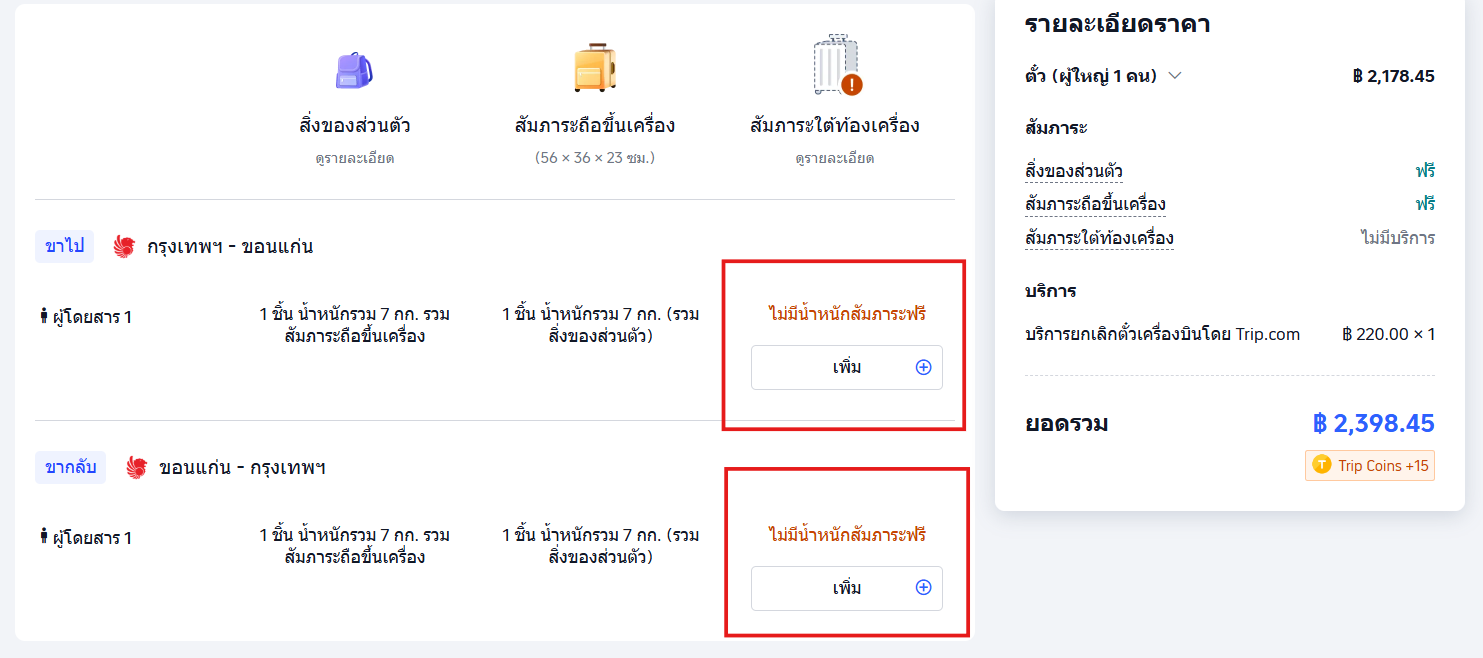Click the สัมภาระใต้ท้องเครื่อง link in price details
The width and height of the screenshot is (1483, 658).
click(x=1099, y=238)
